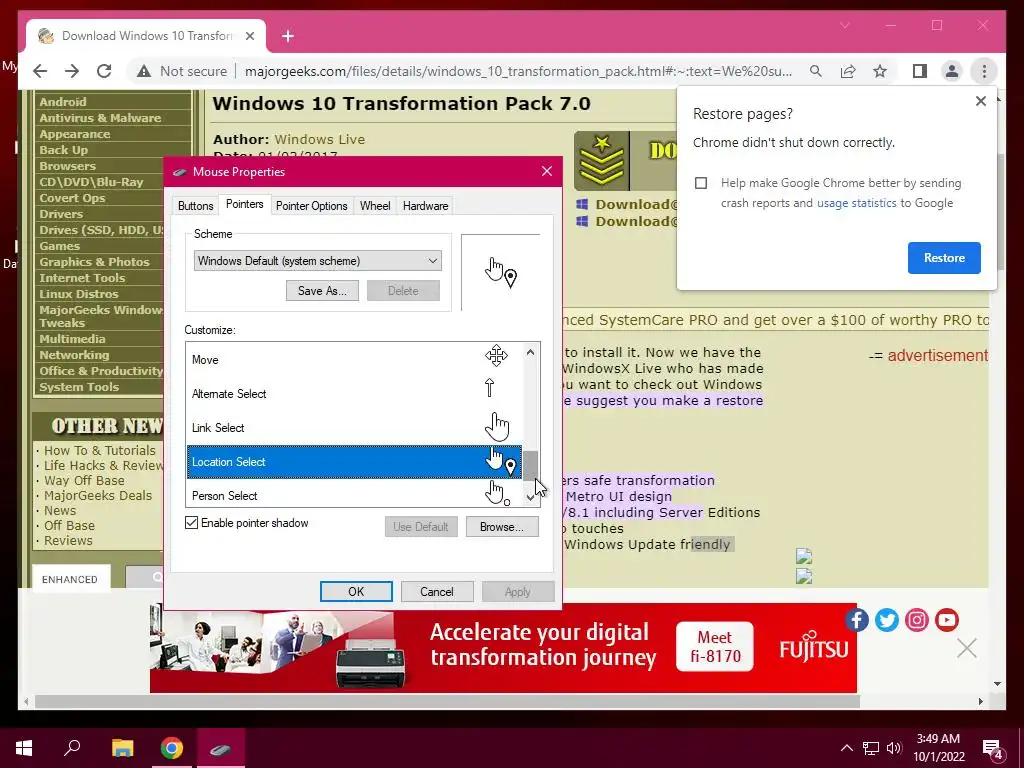Open Antivirus & Malware category

100,118
